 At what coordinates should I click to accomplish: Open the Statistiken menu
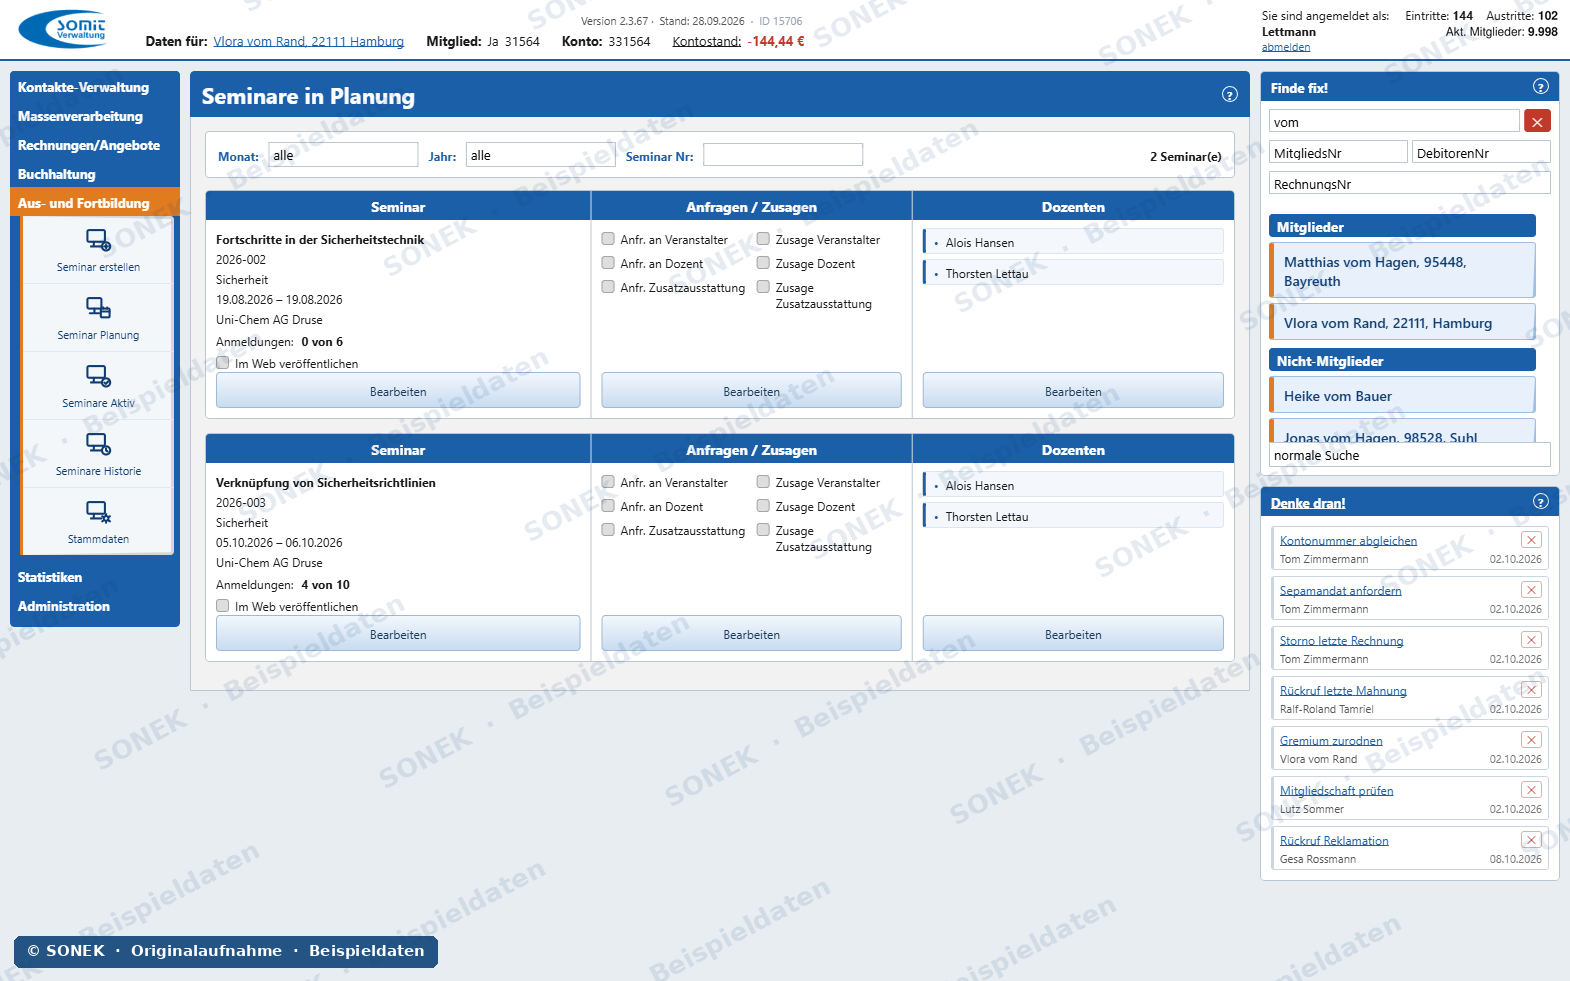click(x=50, y=577)
